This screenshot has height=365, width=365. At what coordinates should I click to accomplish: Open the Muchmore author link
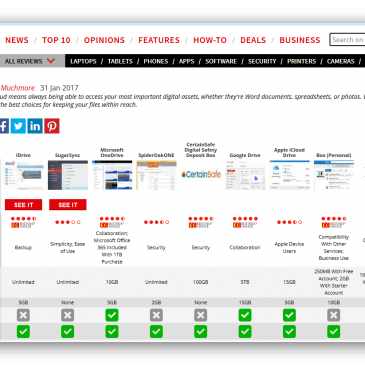coord(17,88)
